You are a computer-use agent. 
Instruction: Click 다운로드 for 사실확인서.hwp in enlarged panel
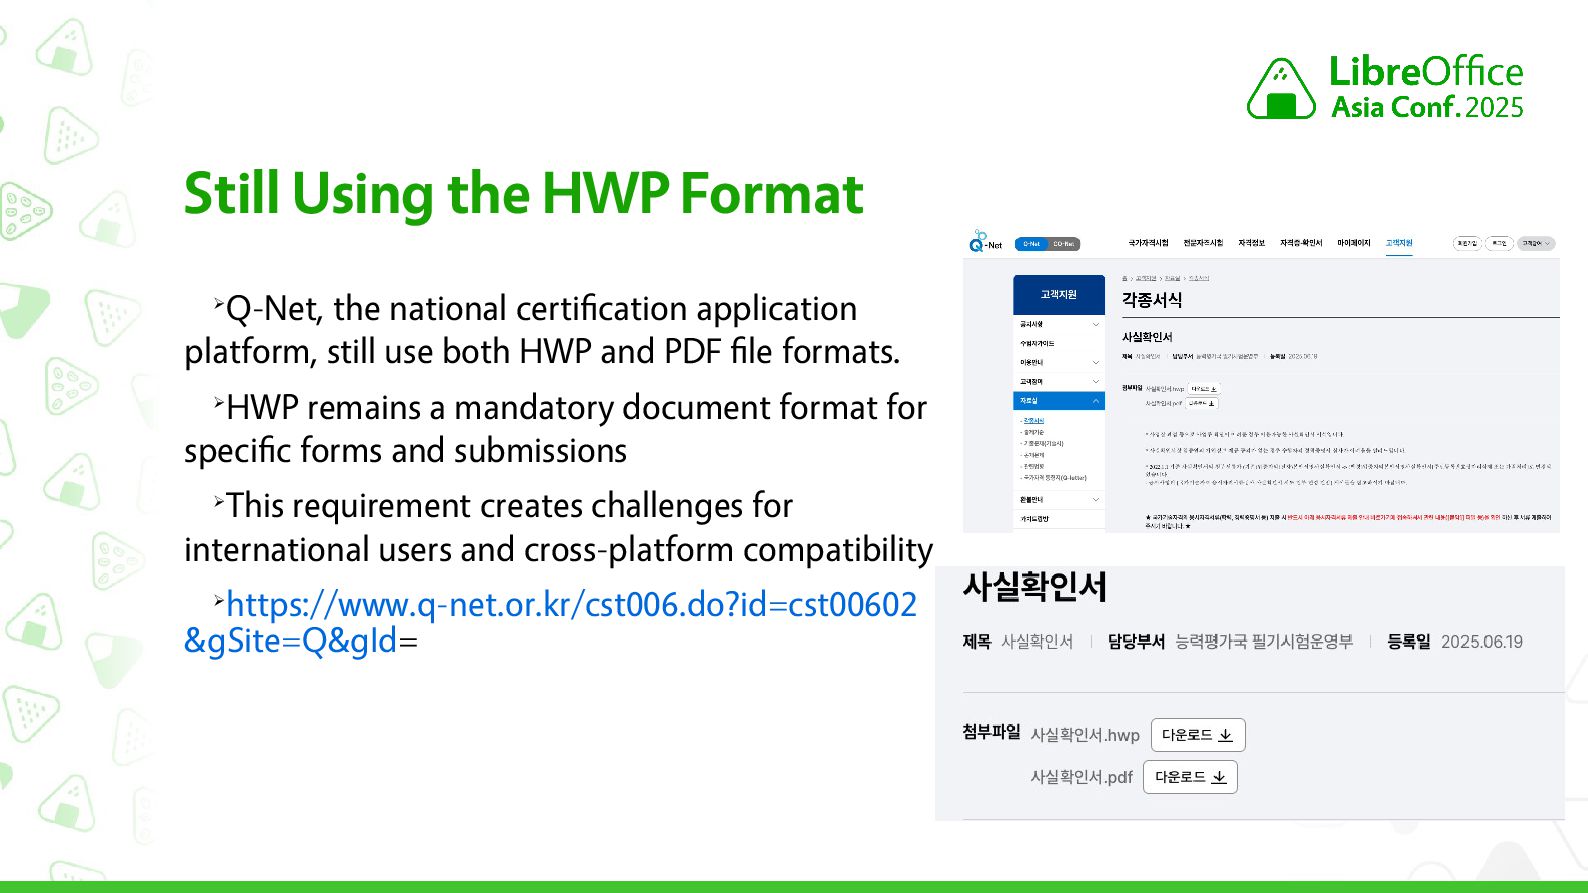(1198, 735)
